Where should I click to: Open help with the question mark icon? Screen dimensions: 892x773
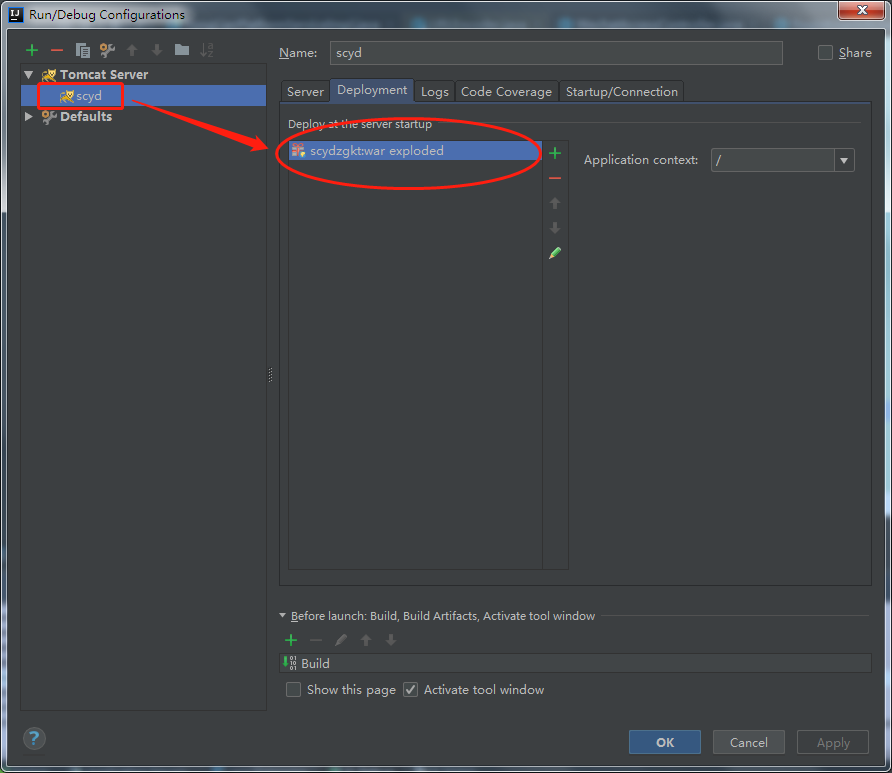[x=34, y=738]
